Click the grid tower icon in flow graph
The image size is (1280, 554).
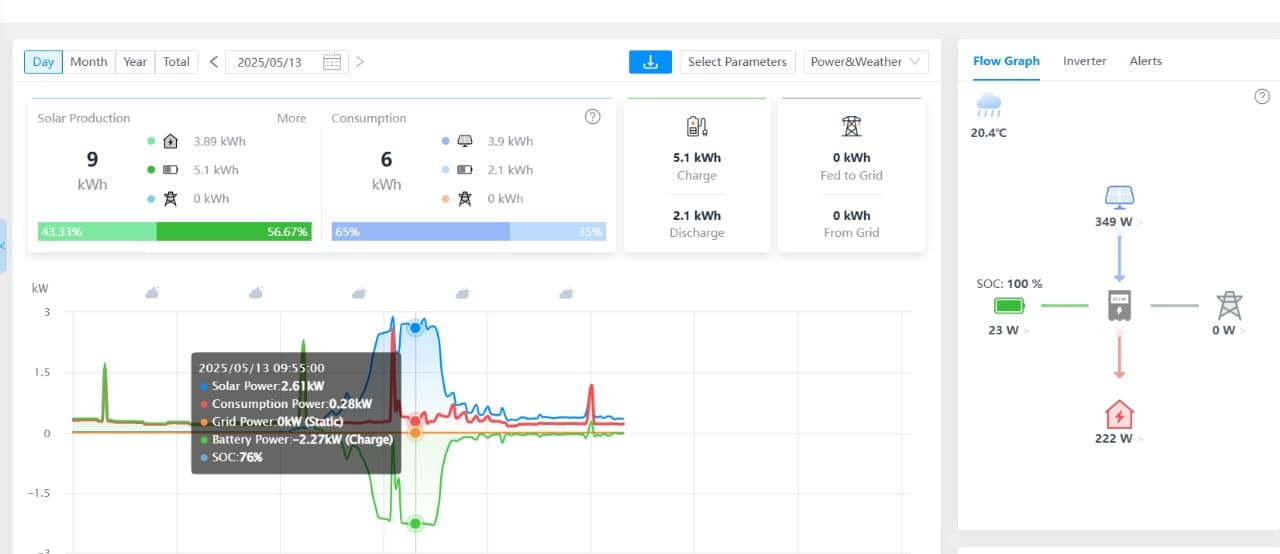tap(1228, 305)
